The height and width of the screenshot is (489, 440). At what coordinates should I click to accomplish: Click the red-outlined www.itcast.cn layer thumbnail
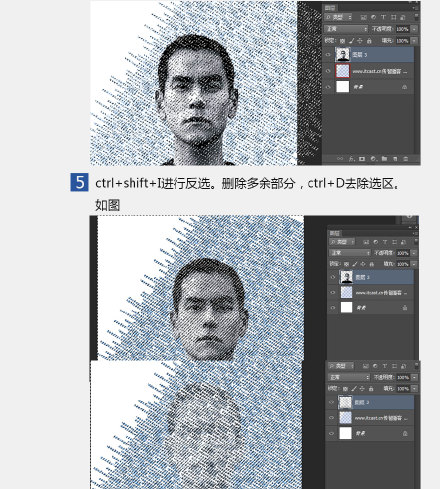(342, 71)
